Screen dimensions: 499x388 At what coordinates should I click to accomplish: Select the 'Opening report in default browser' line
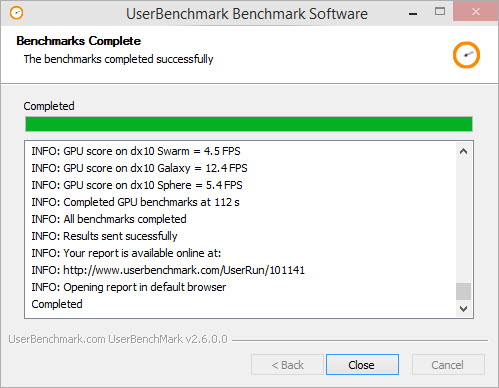(129, 287)
